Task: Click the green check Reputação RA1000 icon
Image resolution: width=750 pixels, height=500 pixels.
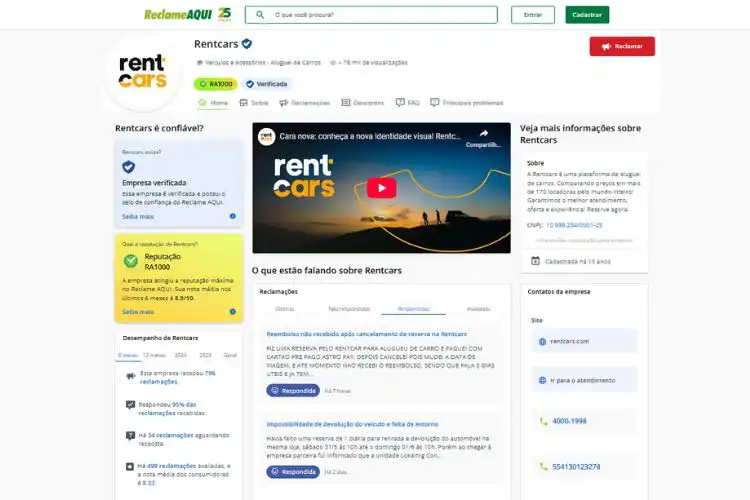Action: click(131, 261)
